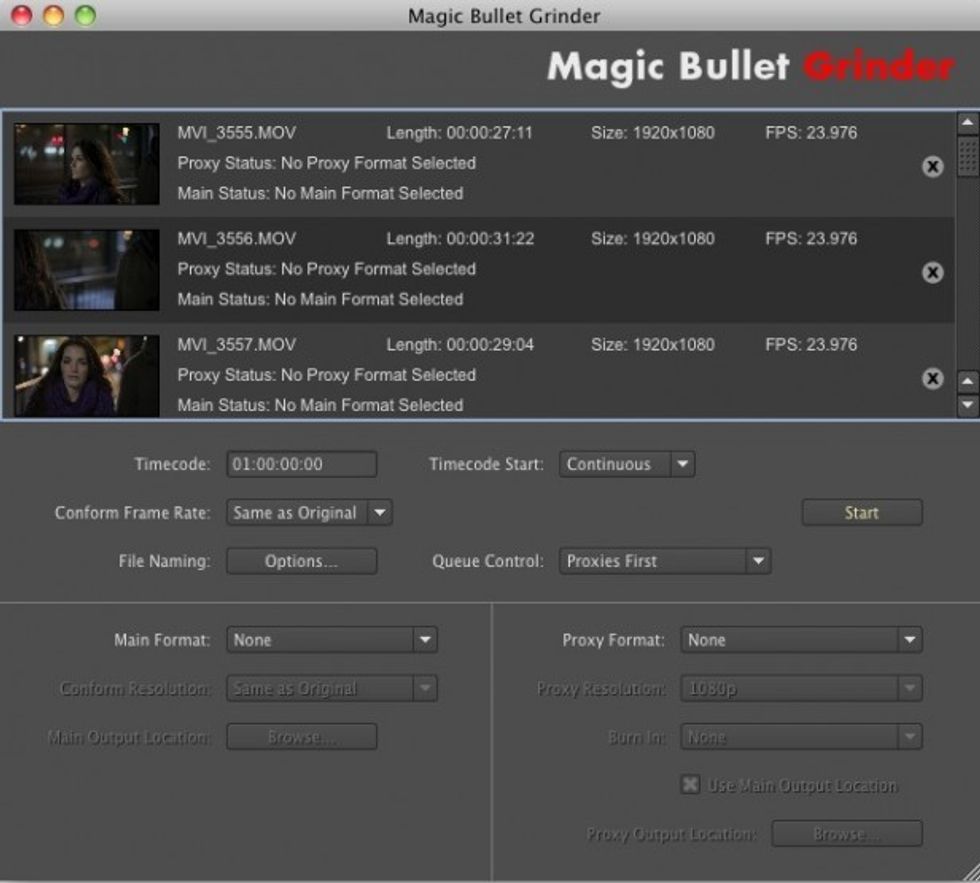Open the Burn In dropdown
Screen dimensions: 980x883
pyautogui.click(x=801, y=737)
